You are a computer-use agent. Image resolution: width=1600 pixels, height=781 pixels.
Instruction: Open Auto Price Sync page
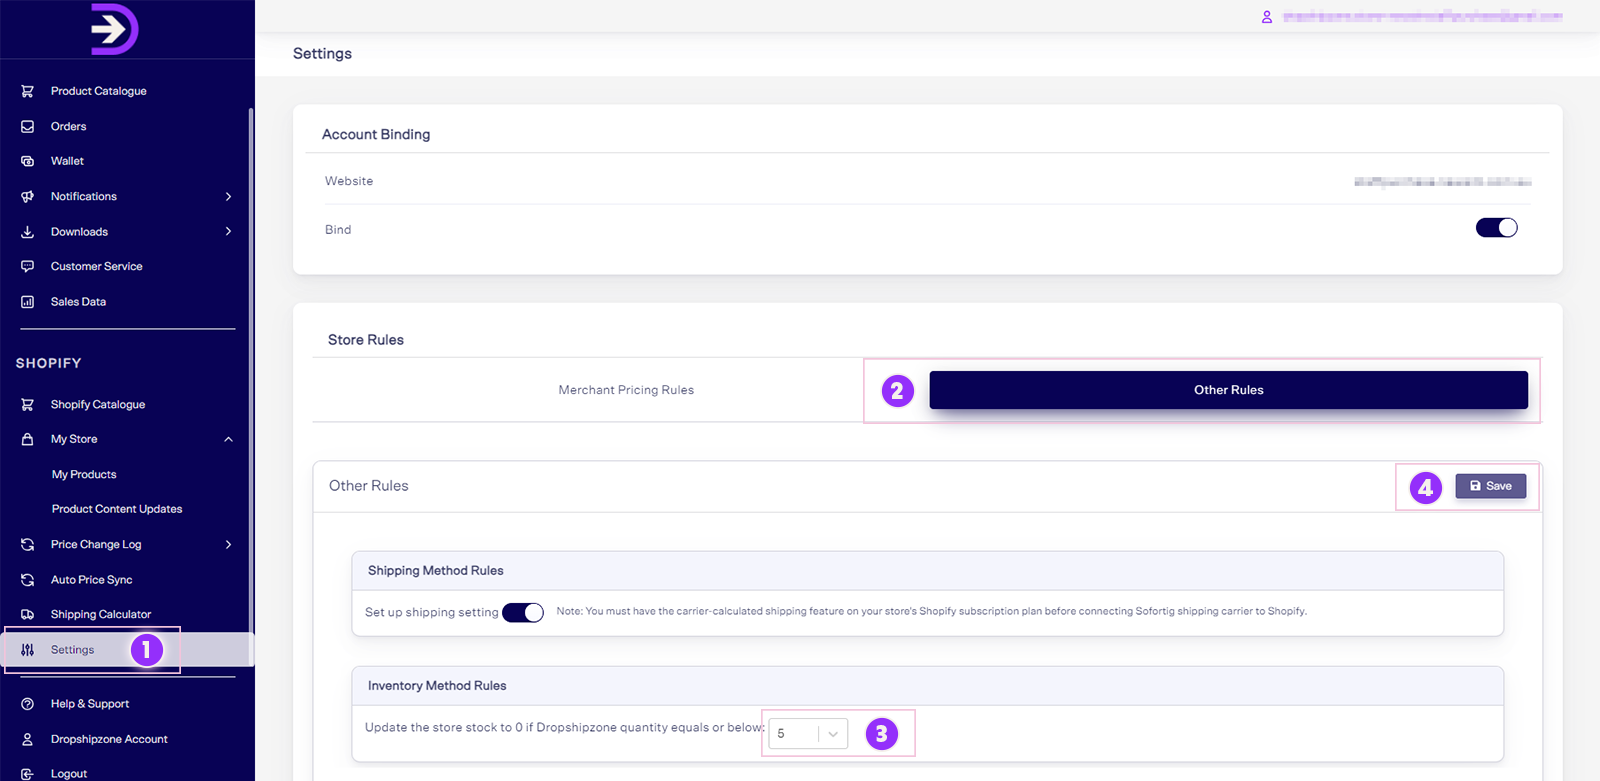pyautogui.click(x=92, y=580)
